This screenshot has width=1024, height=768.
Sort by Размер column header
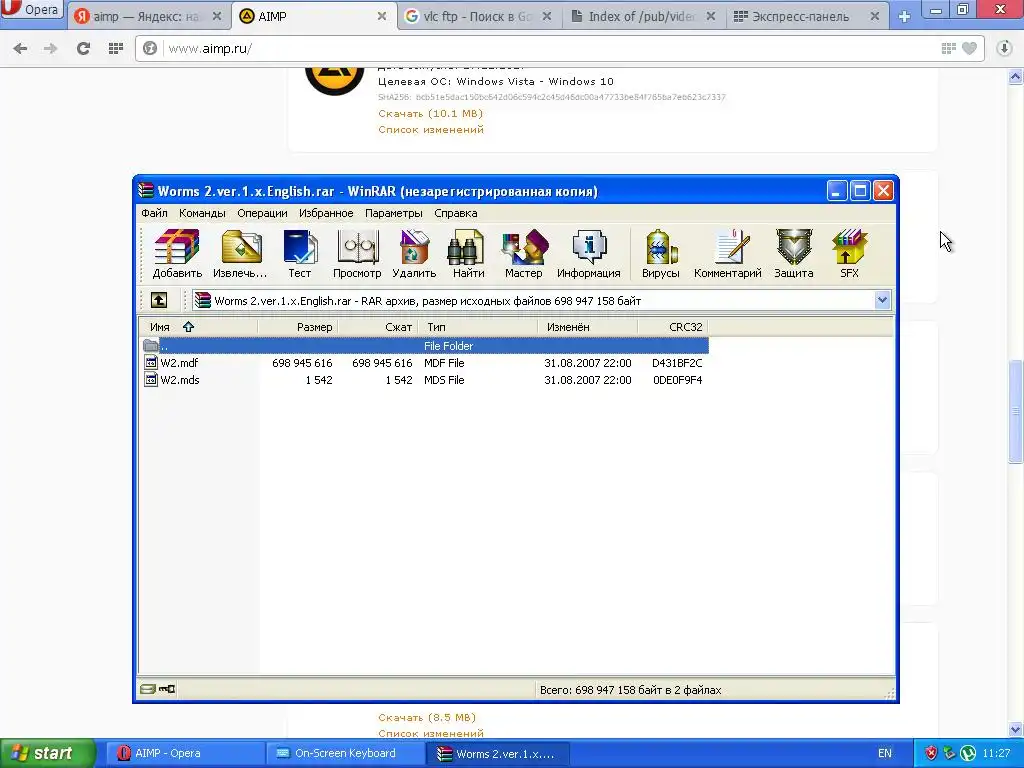(297, 327)
